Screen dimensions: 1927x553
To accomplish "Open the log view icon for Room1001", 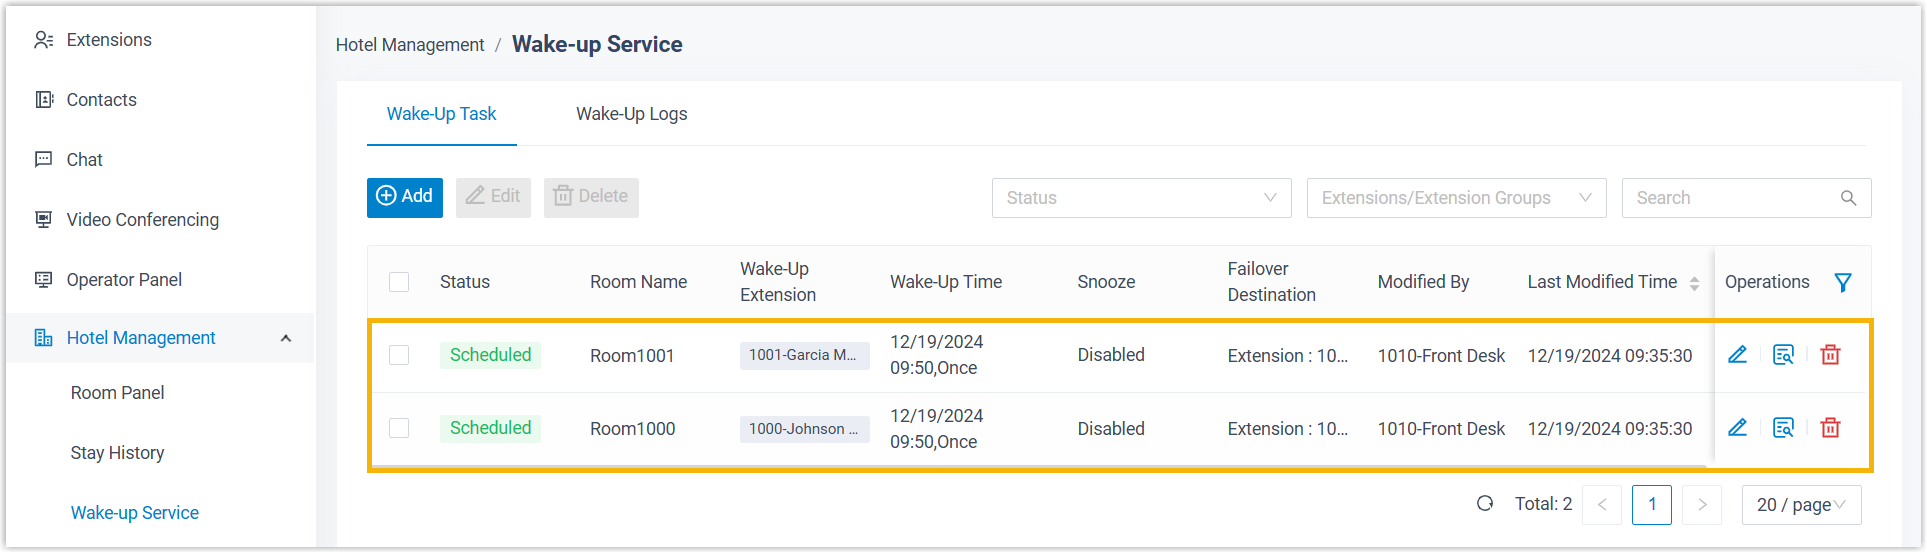I will [x=1783, y=355].
